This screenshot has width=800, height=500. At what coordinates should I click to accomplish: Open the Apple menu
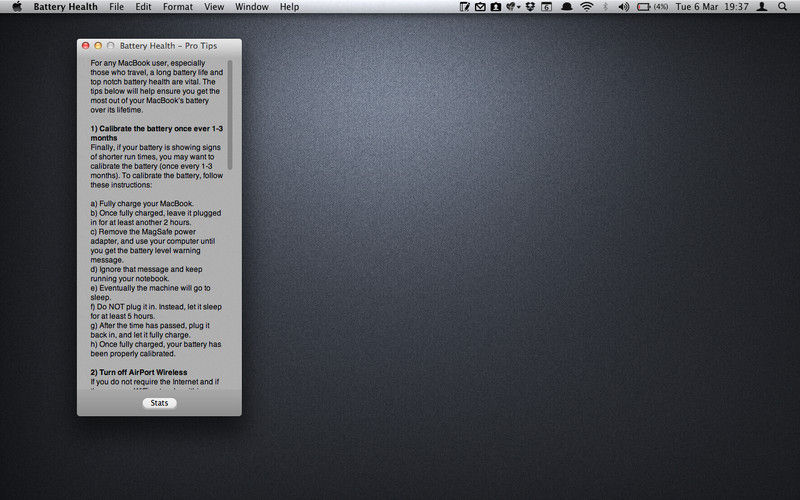tap(17, 7)
